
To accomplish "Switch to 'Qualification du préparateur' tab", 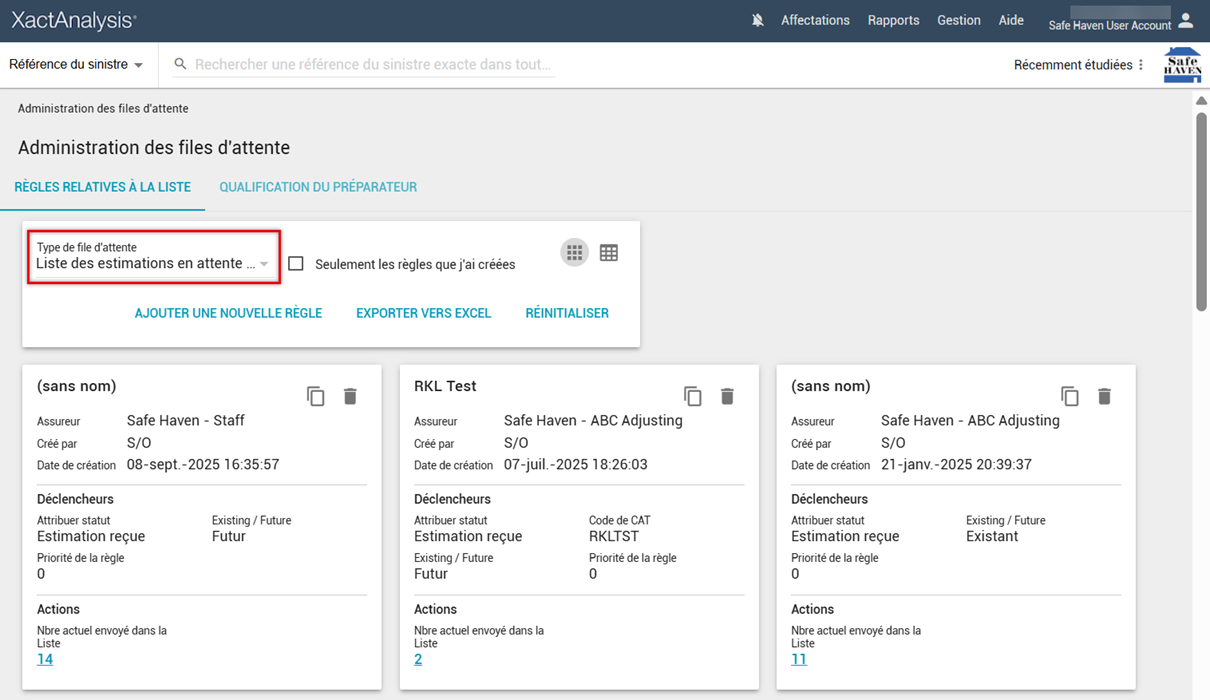I will pos(318,187).
